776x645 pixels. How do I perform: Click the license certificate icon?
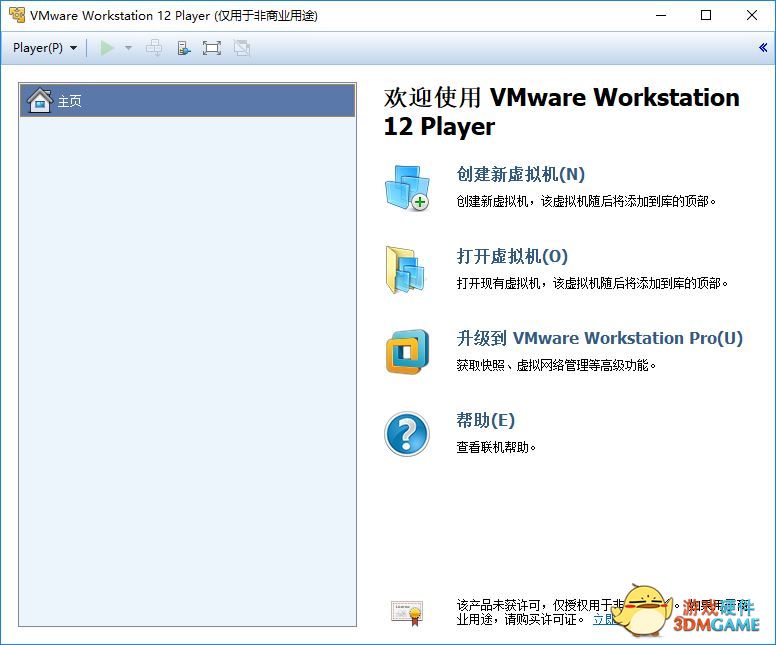[x=407, y=613]
